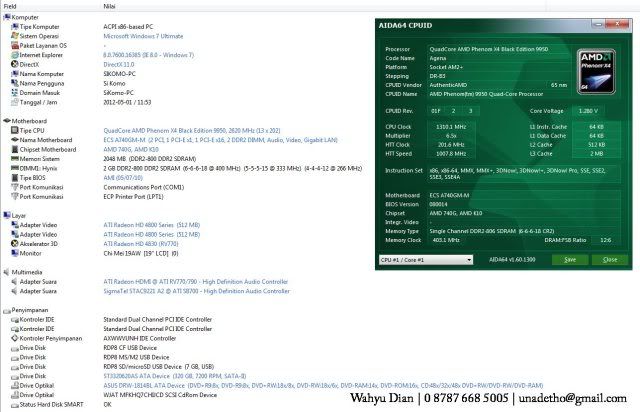Select the Communications Port (COM1) value
Image resolution: width=640 pixels, height=412 pixels.
(x=144, y=187)
